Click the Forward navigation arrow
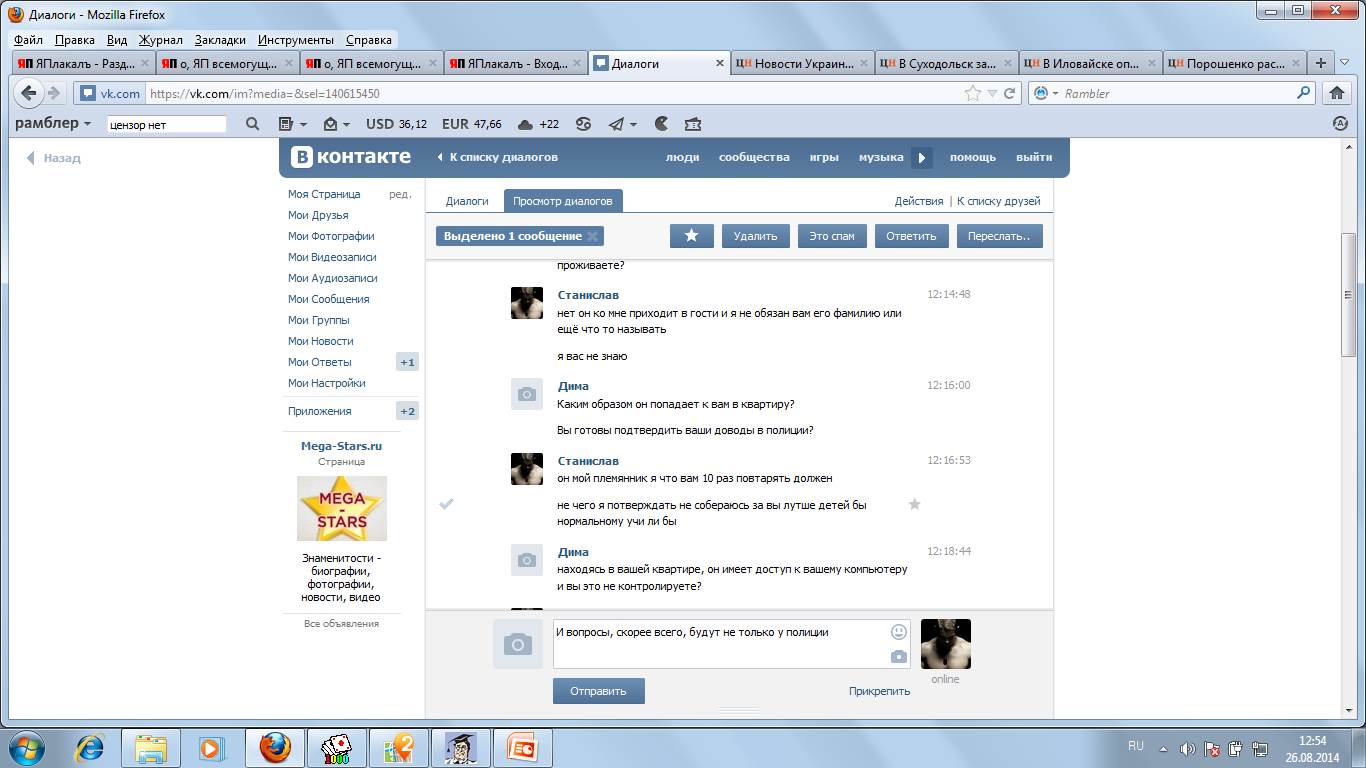Image resolution: width=1366 pixels, height=768 pixels. click(x=55, y=93)
